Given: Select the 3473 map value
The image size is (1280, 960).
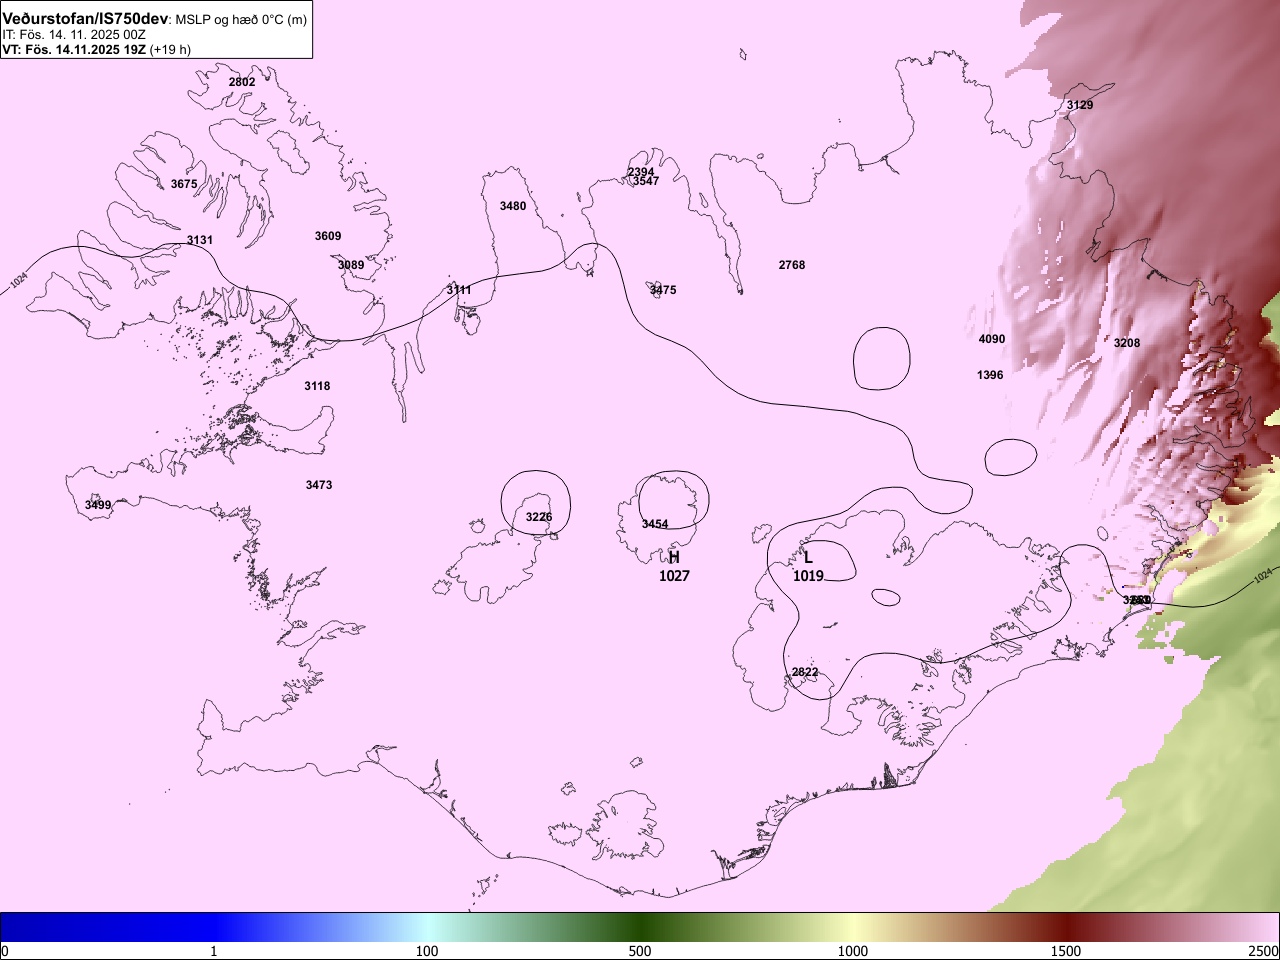Looking at the screenshot, I should (319, 485).
